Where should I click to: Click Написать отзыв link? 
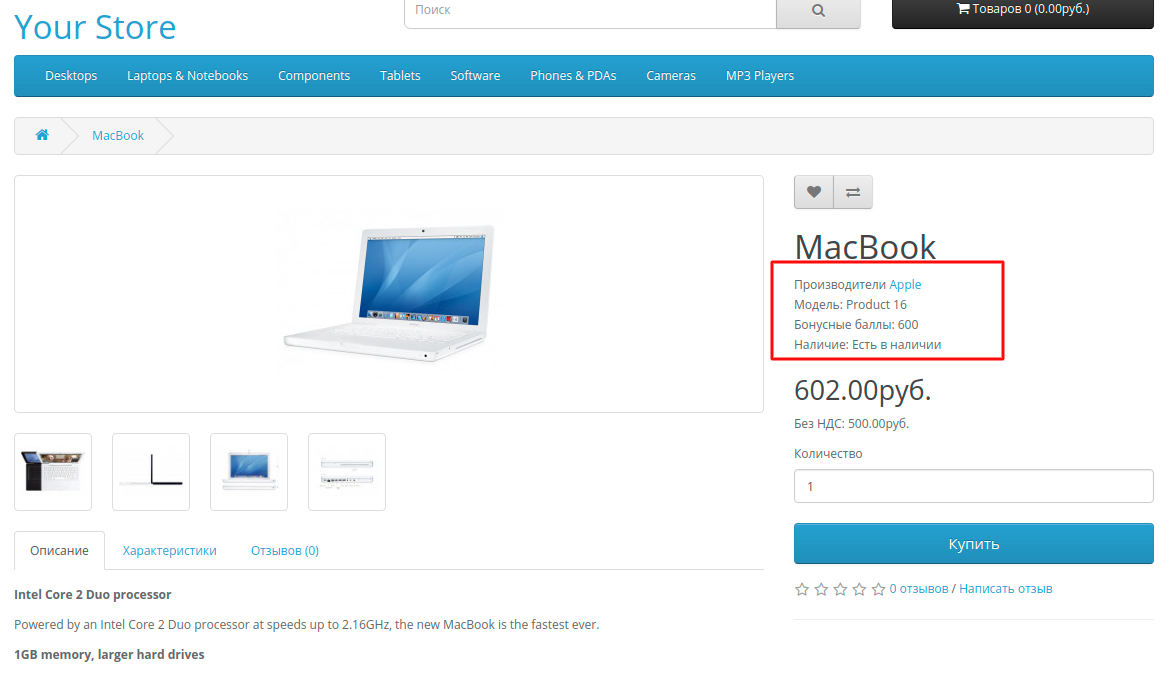1005,588
